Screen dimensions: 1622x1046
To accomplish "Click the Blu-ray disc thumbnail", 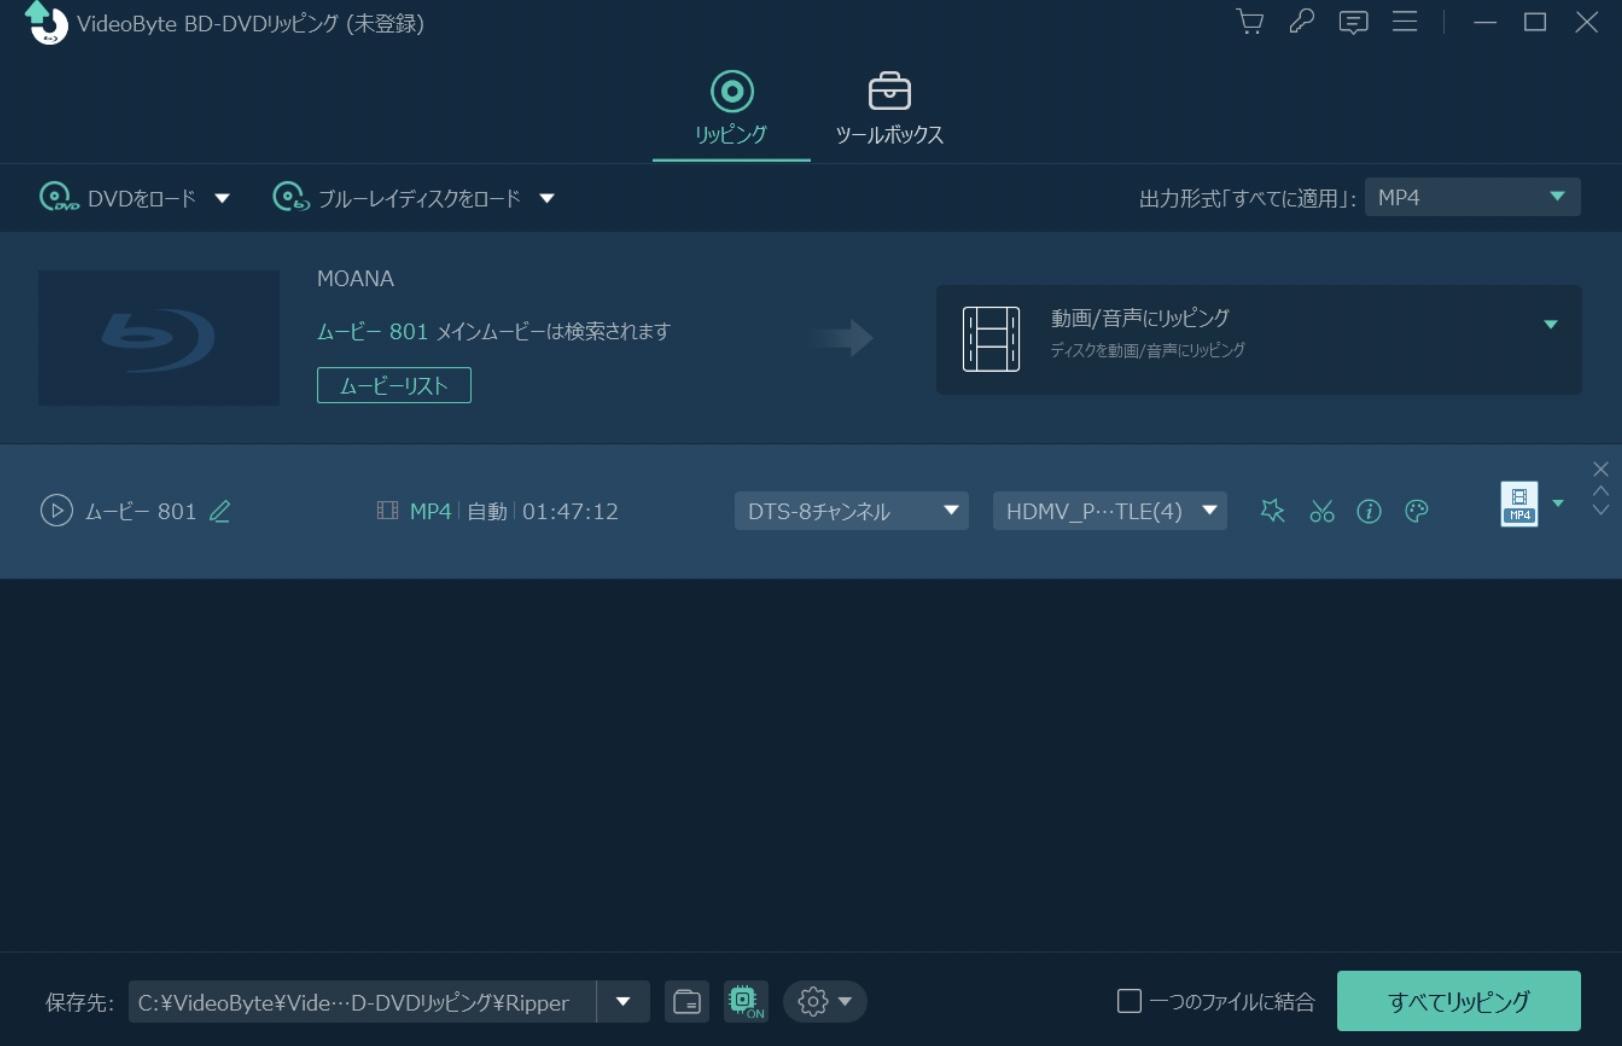I will 159,338.
